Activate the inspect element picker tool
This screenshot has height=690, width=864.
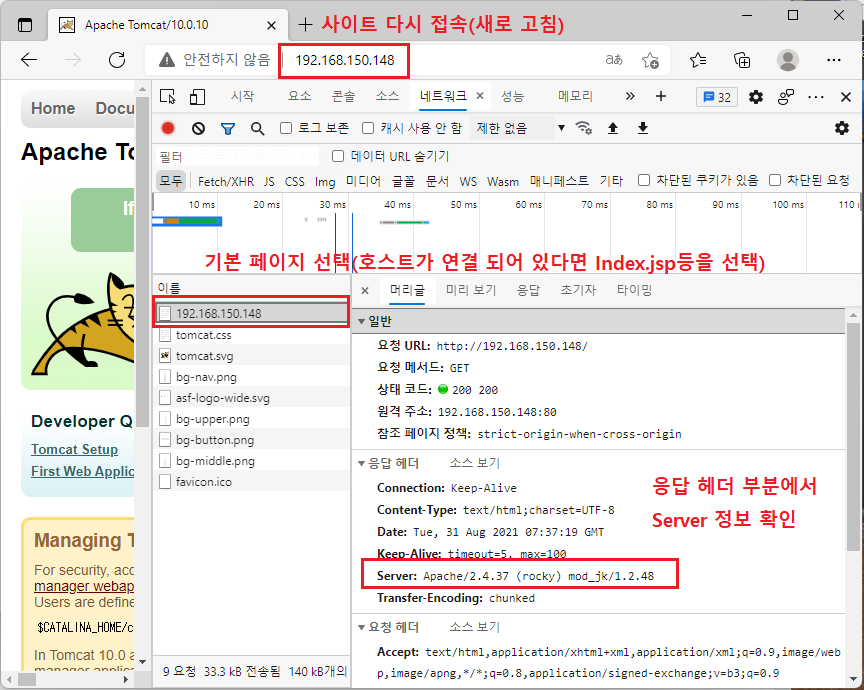click(x=168, y=97)
